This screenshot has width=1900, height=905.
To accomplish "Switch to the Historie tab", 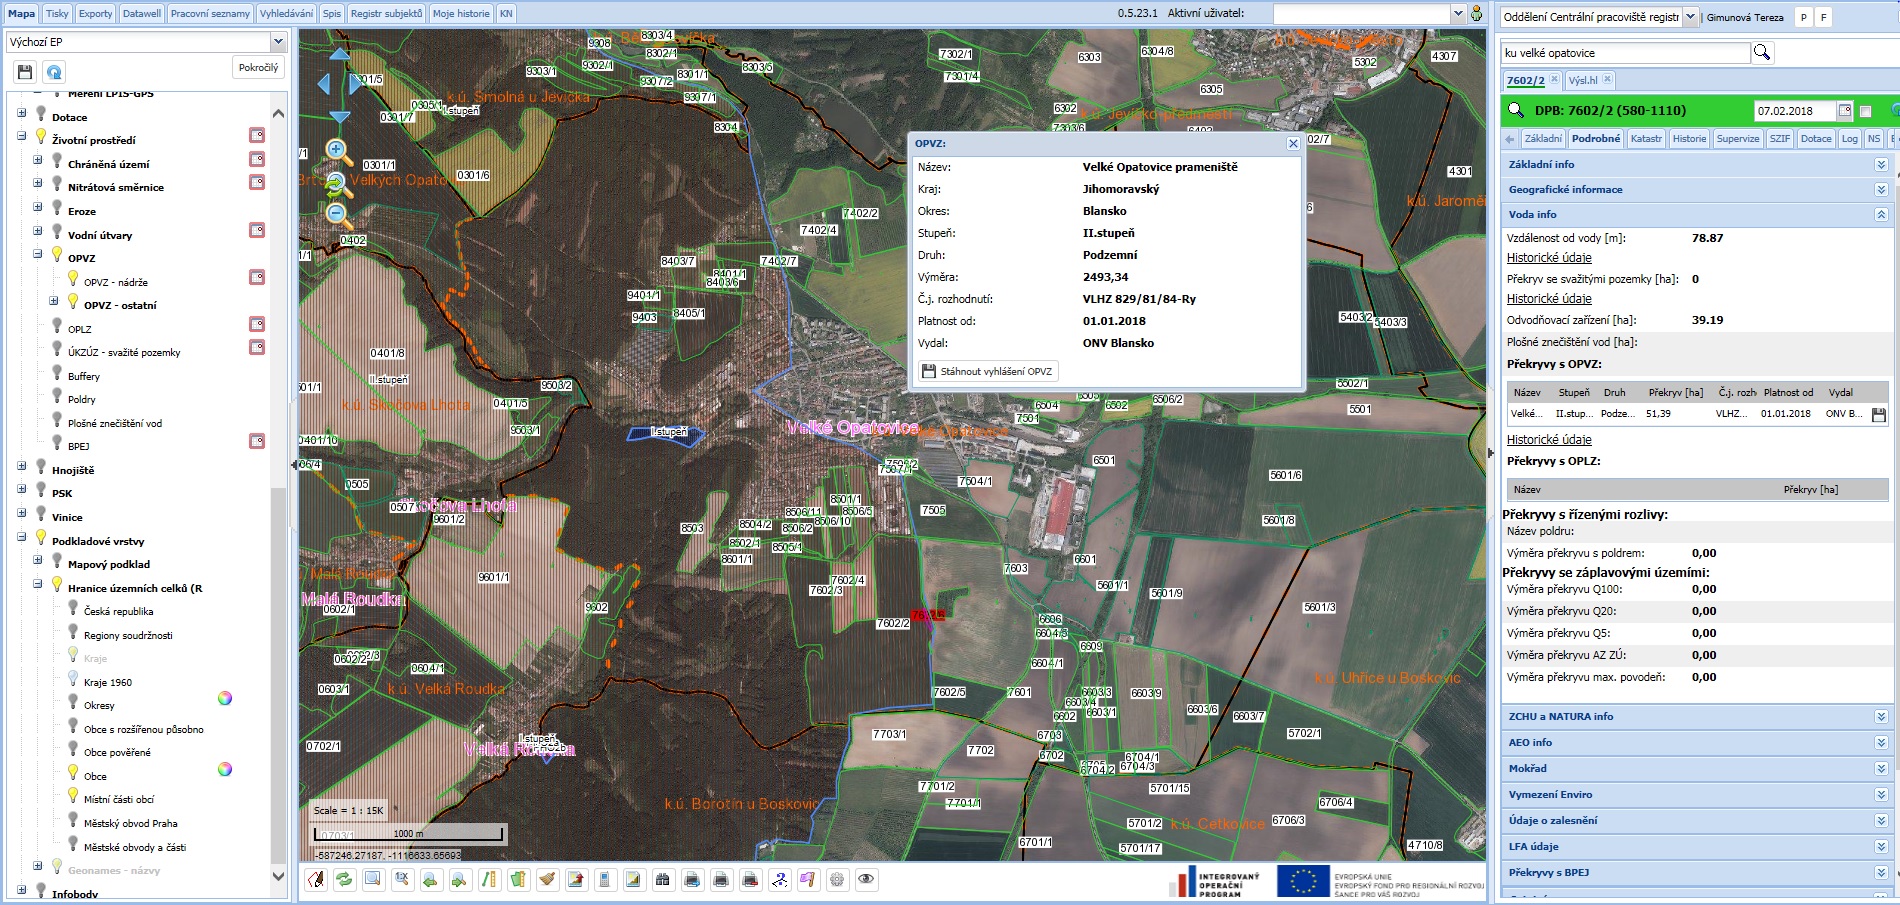I will [1690, 139].
